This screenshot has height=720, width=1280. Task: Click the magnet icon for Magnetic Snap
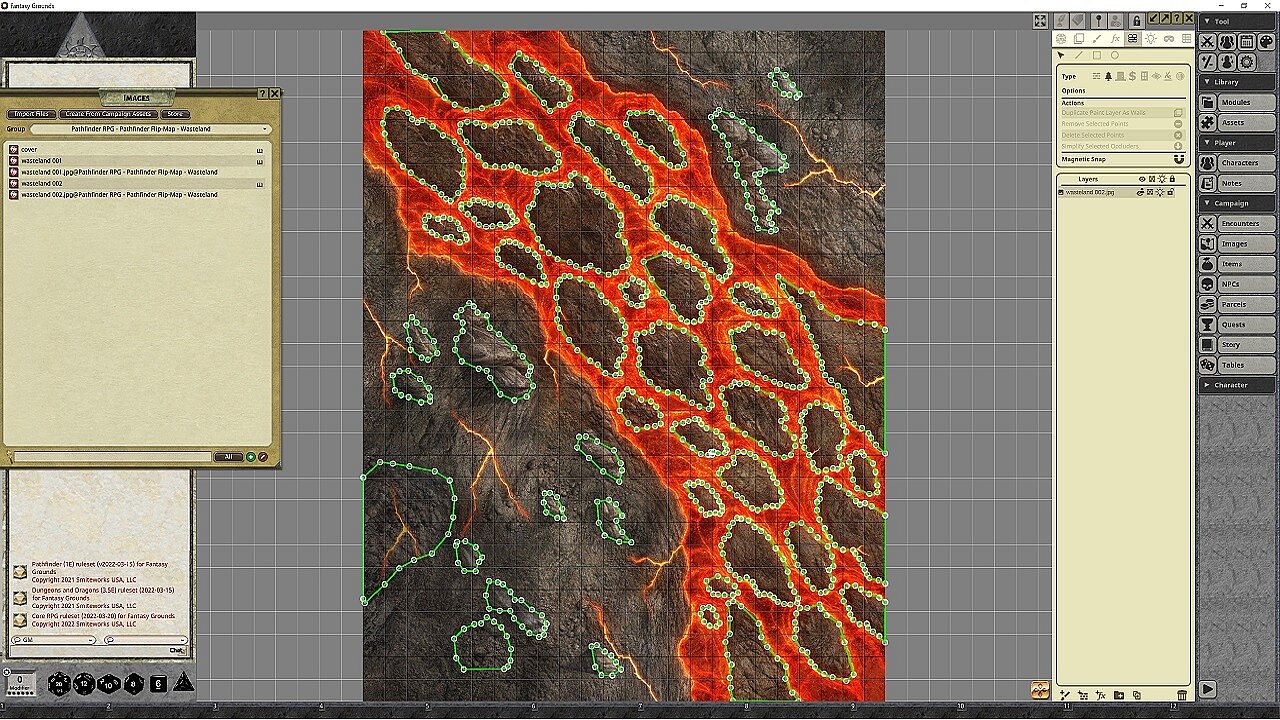click(1178, 159)
